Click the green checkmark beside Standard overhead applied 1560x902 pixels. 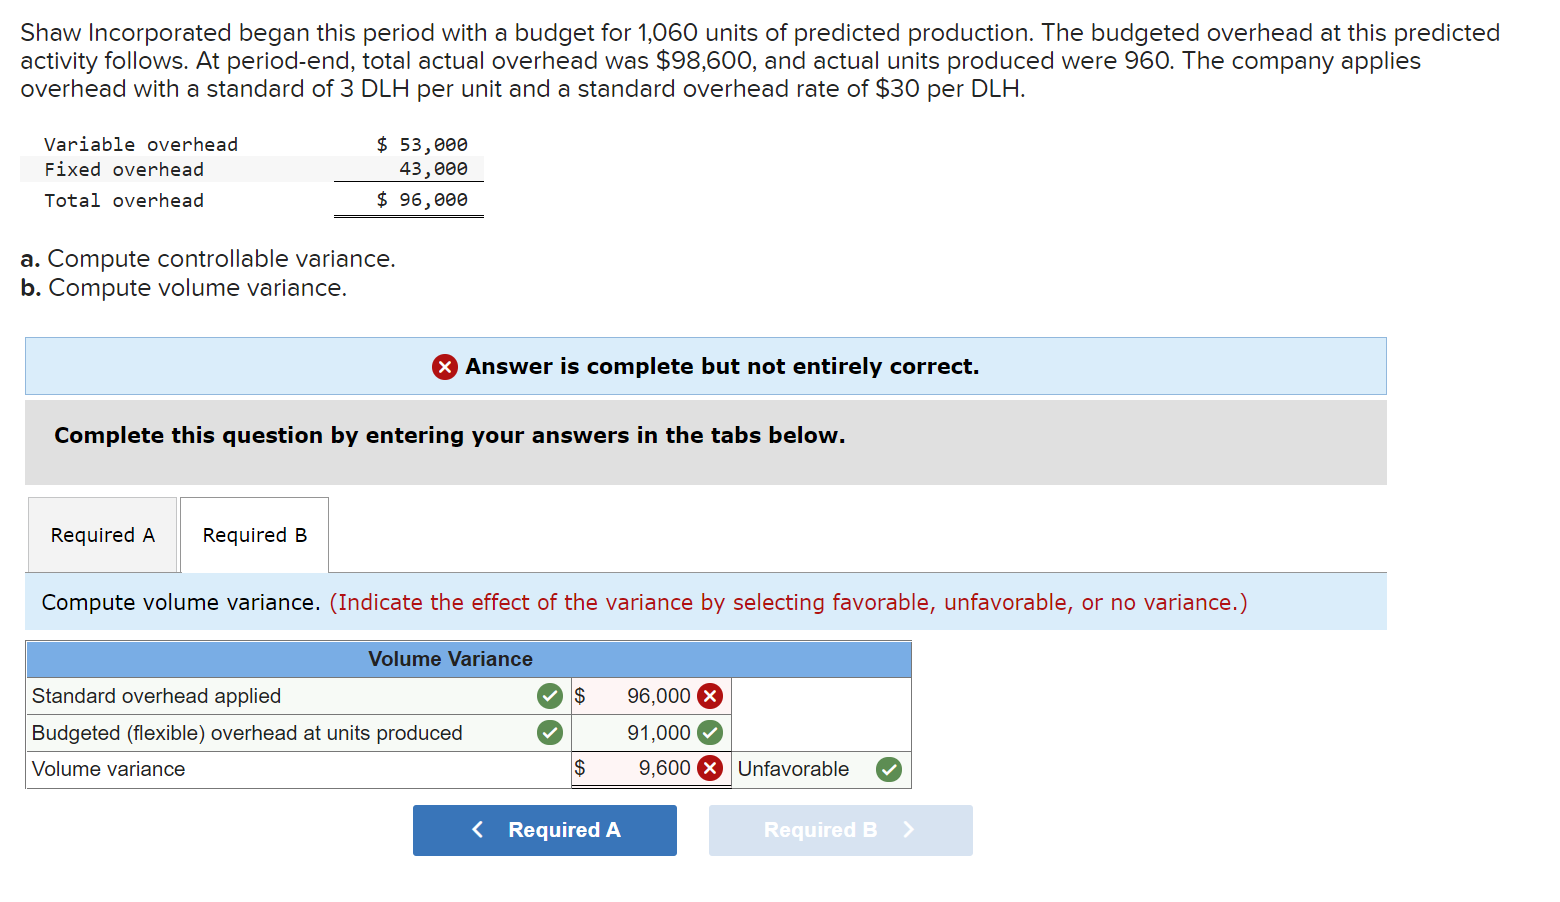[549, 695]
